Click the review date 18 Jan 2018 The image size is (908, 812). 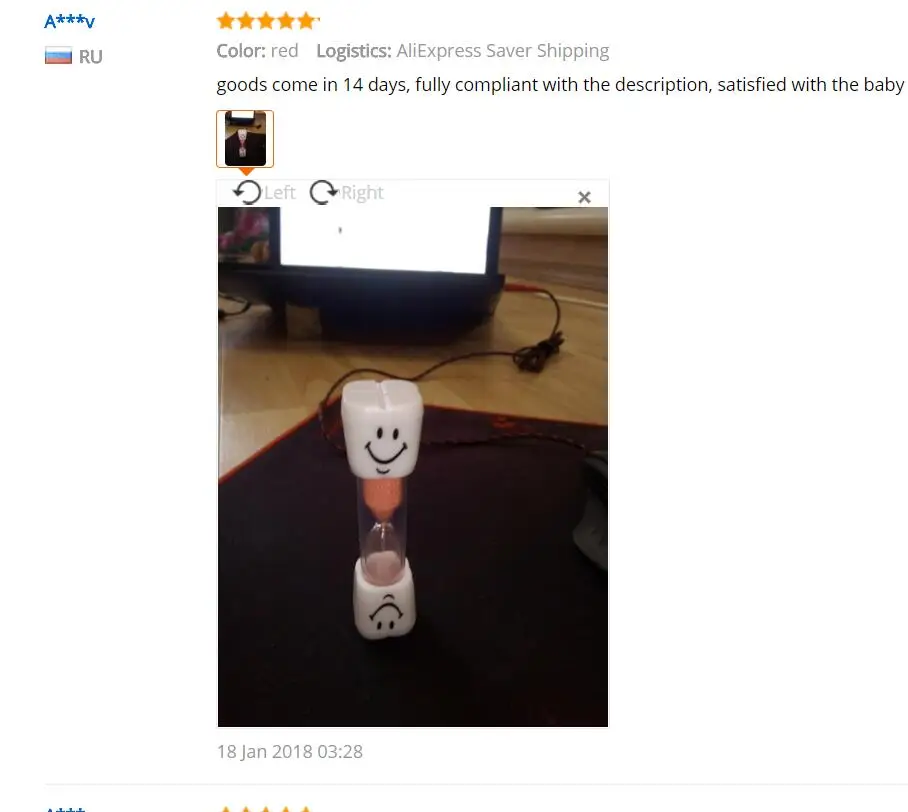pyautogui.click(x=290, y=751)
